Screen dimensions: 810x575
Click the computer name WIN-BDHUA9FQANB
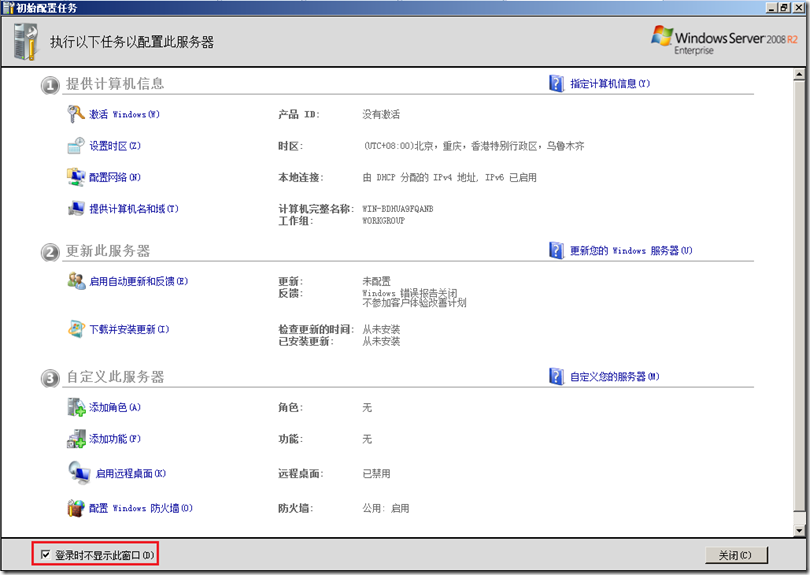click(397, 209)
